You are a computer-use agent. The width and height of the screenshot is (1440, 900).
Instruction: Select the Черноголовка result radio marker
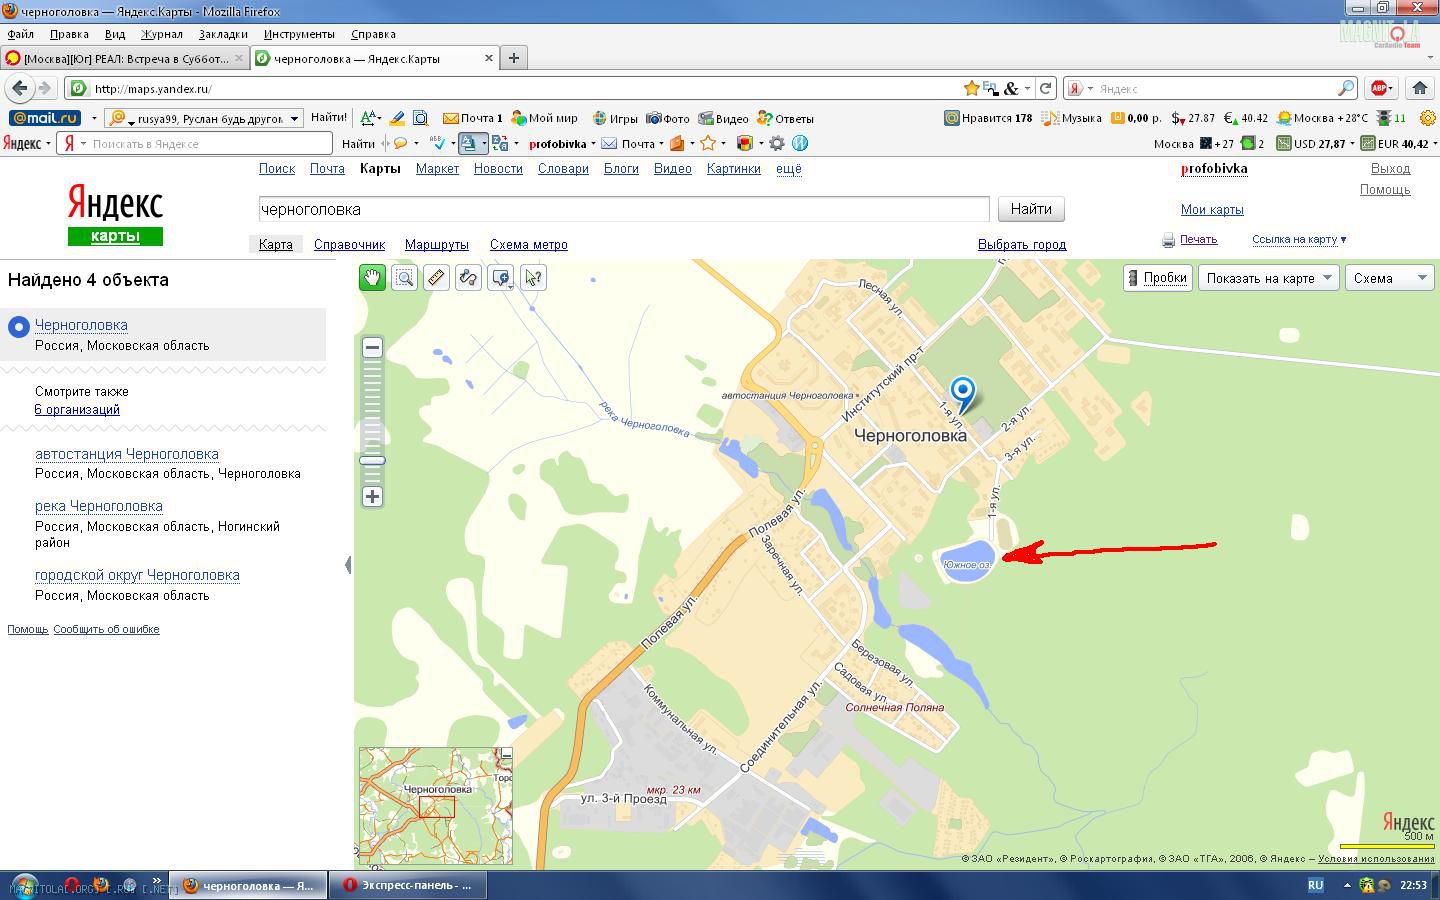(19, 327)
